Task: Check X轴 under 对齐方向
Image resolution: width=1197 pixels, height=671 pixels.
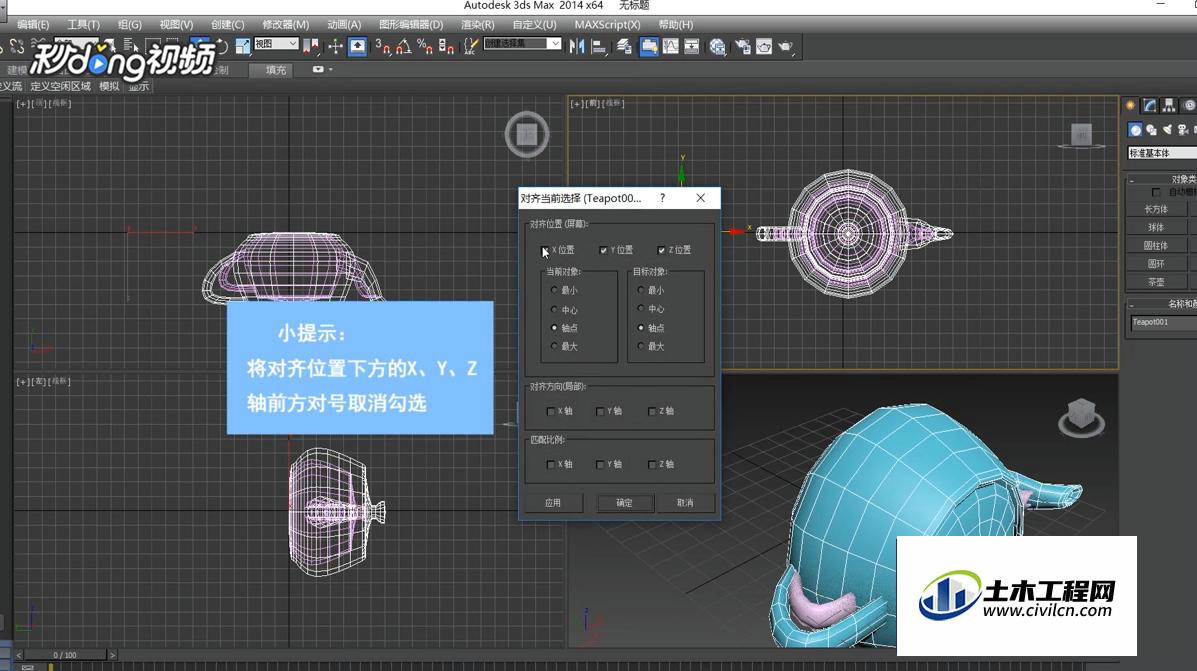Action: pos(550,411)
